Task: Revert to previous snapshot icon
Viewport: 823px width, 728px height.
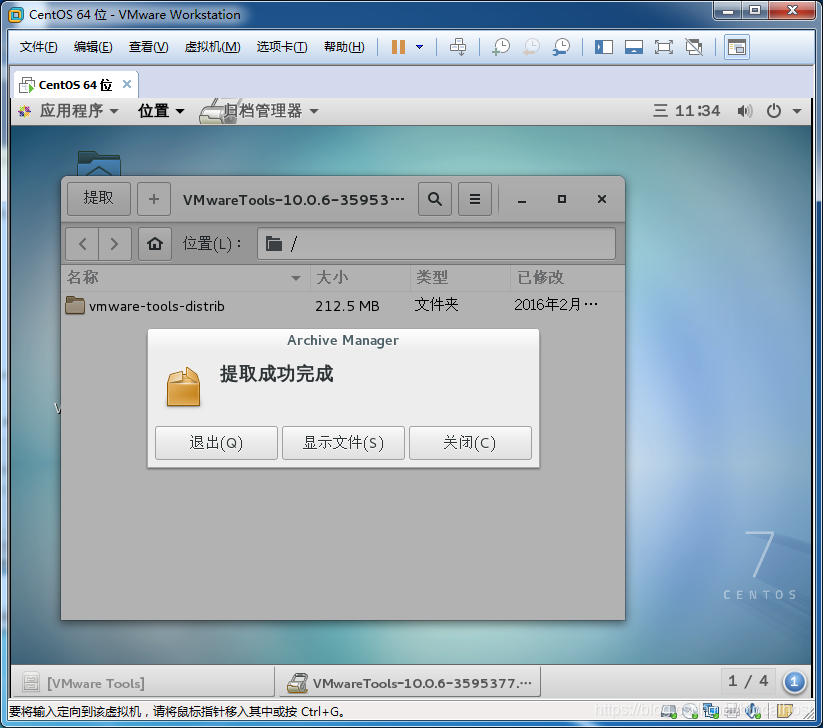Action: point(531,47)
